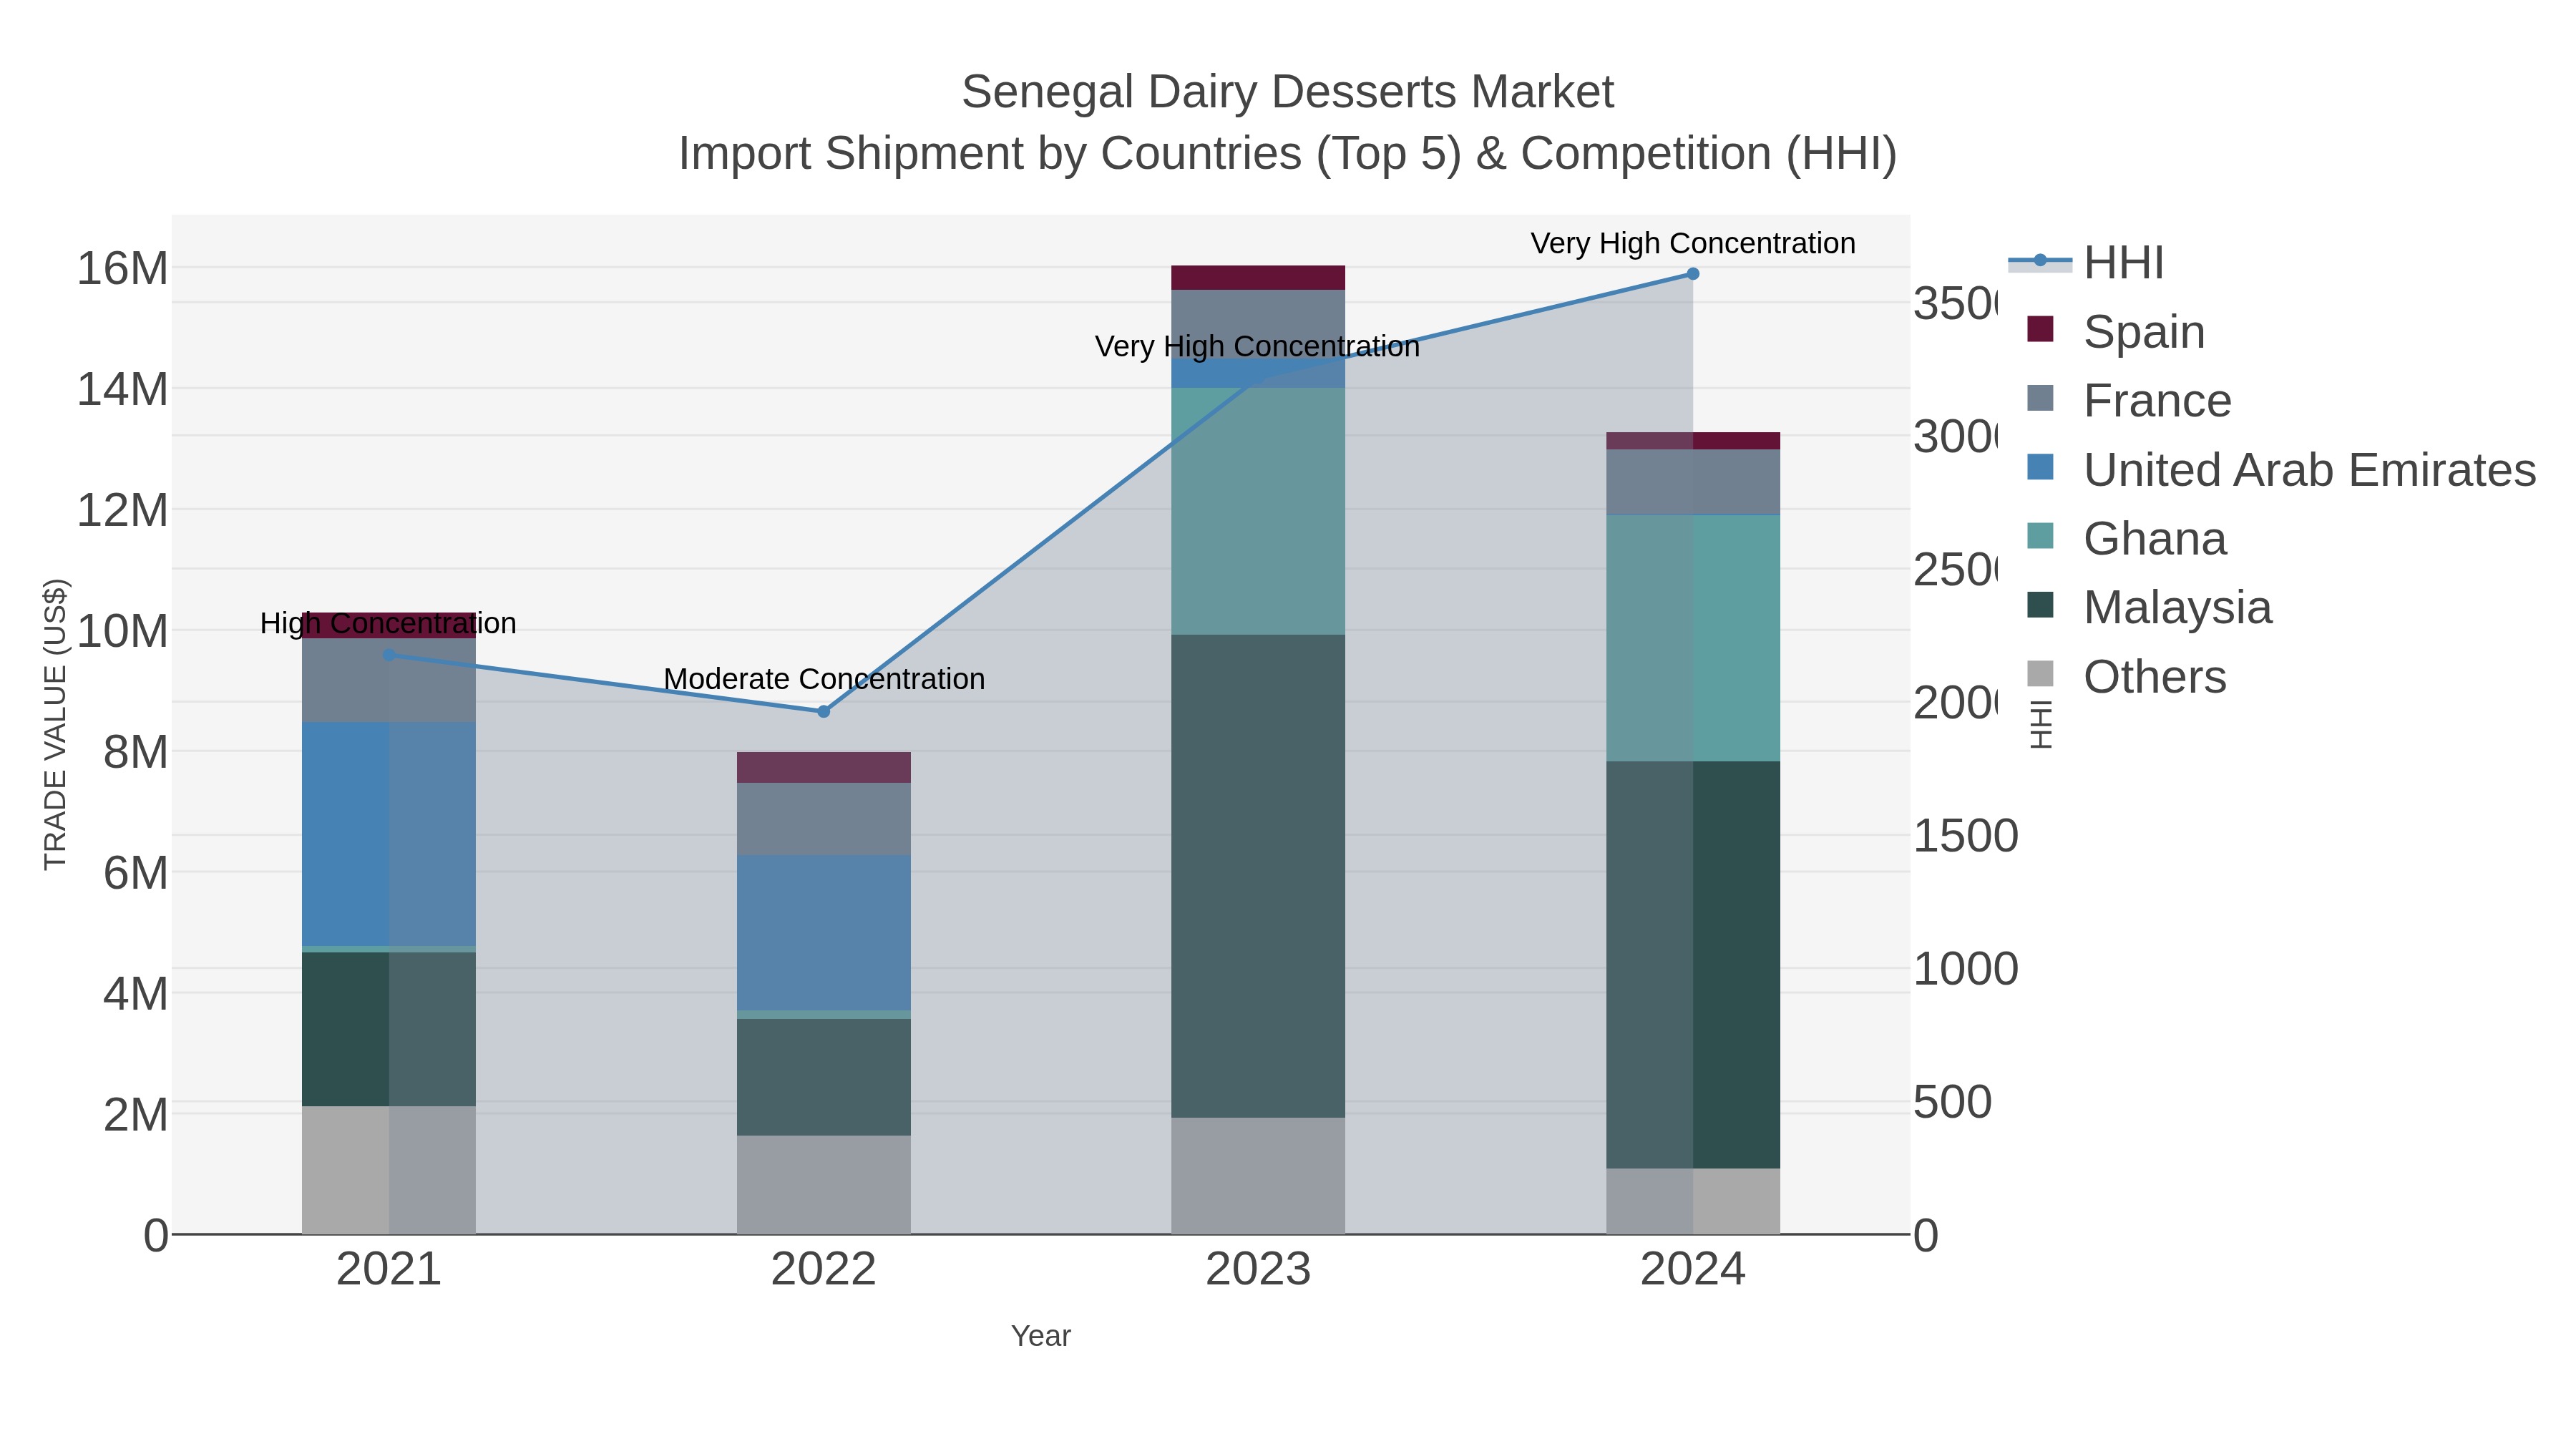Click the Malaysia legend color swatch
Viewport: 2576px width, 1449px height.
click(2040, 605)
